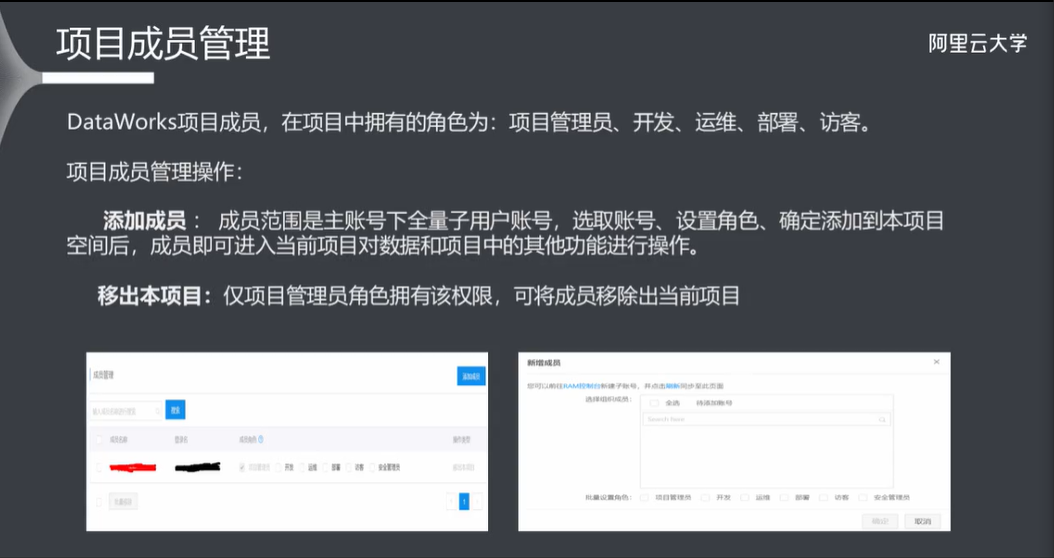
Task: Enable the 运维 role in member row
Action: [x=302, y=467]
